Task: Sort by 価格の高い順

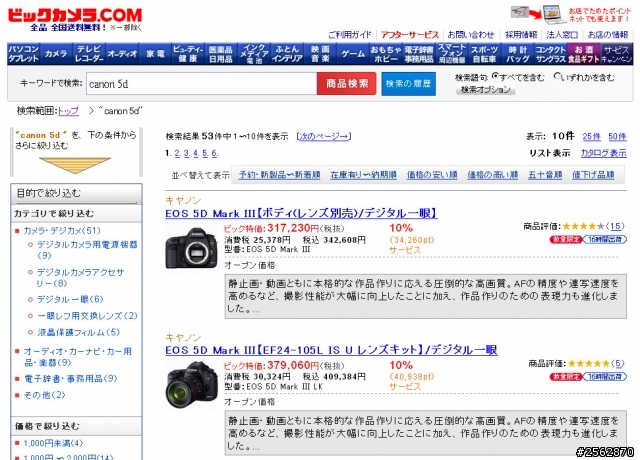Action: point(492,175)
